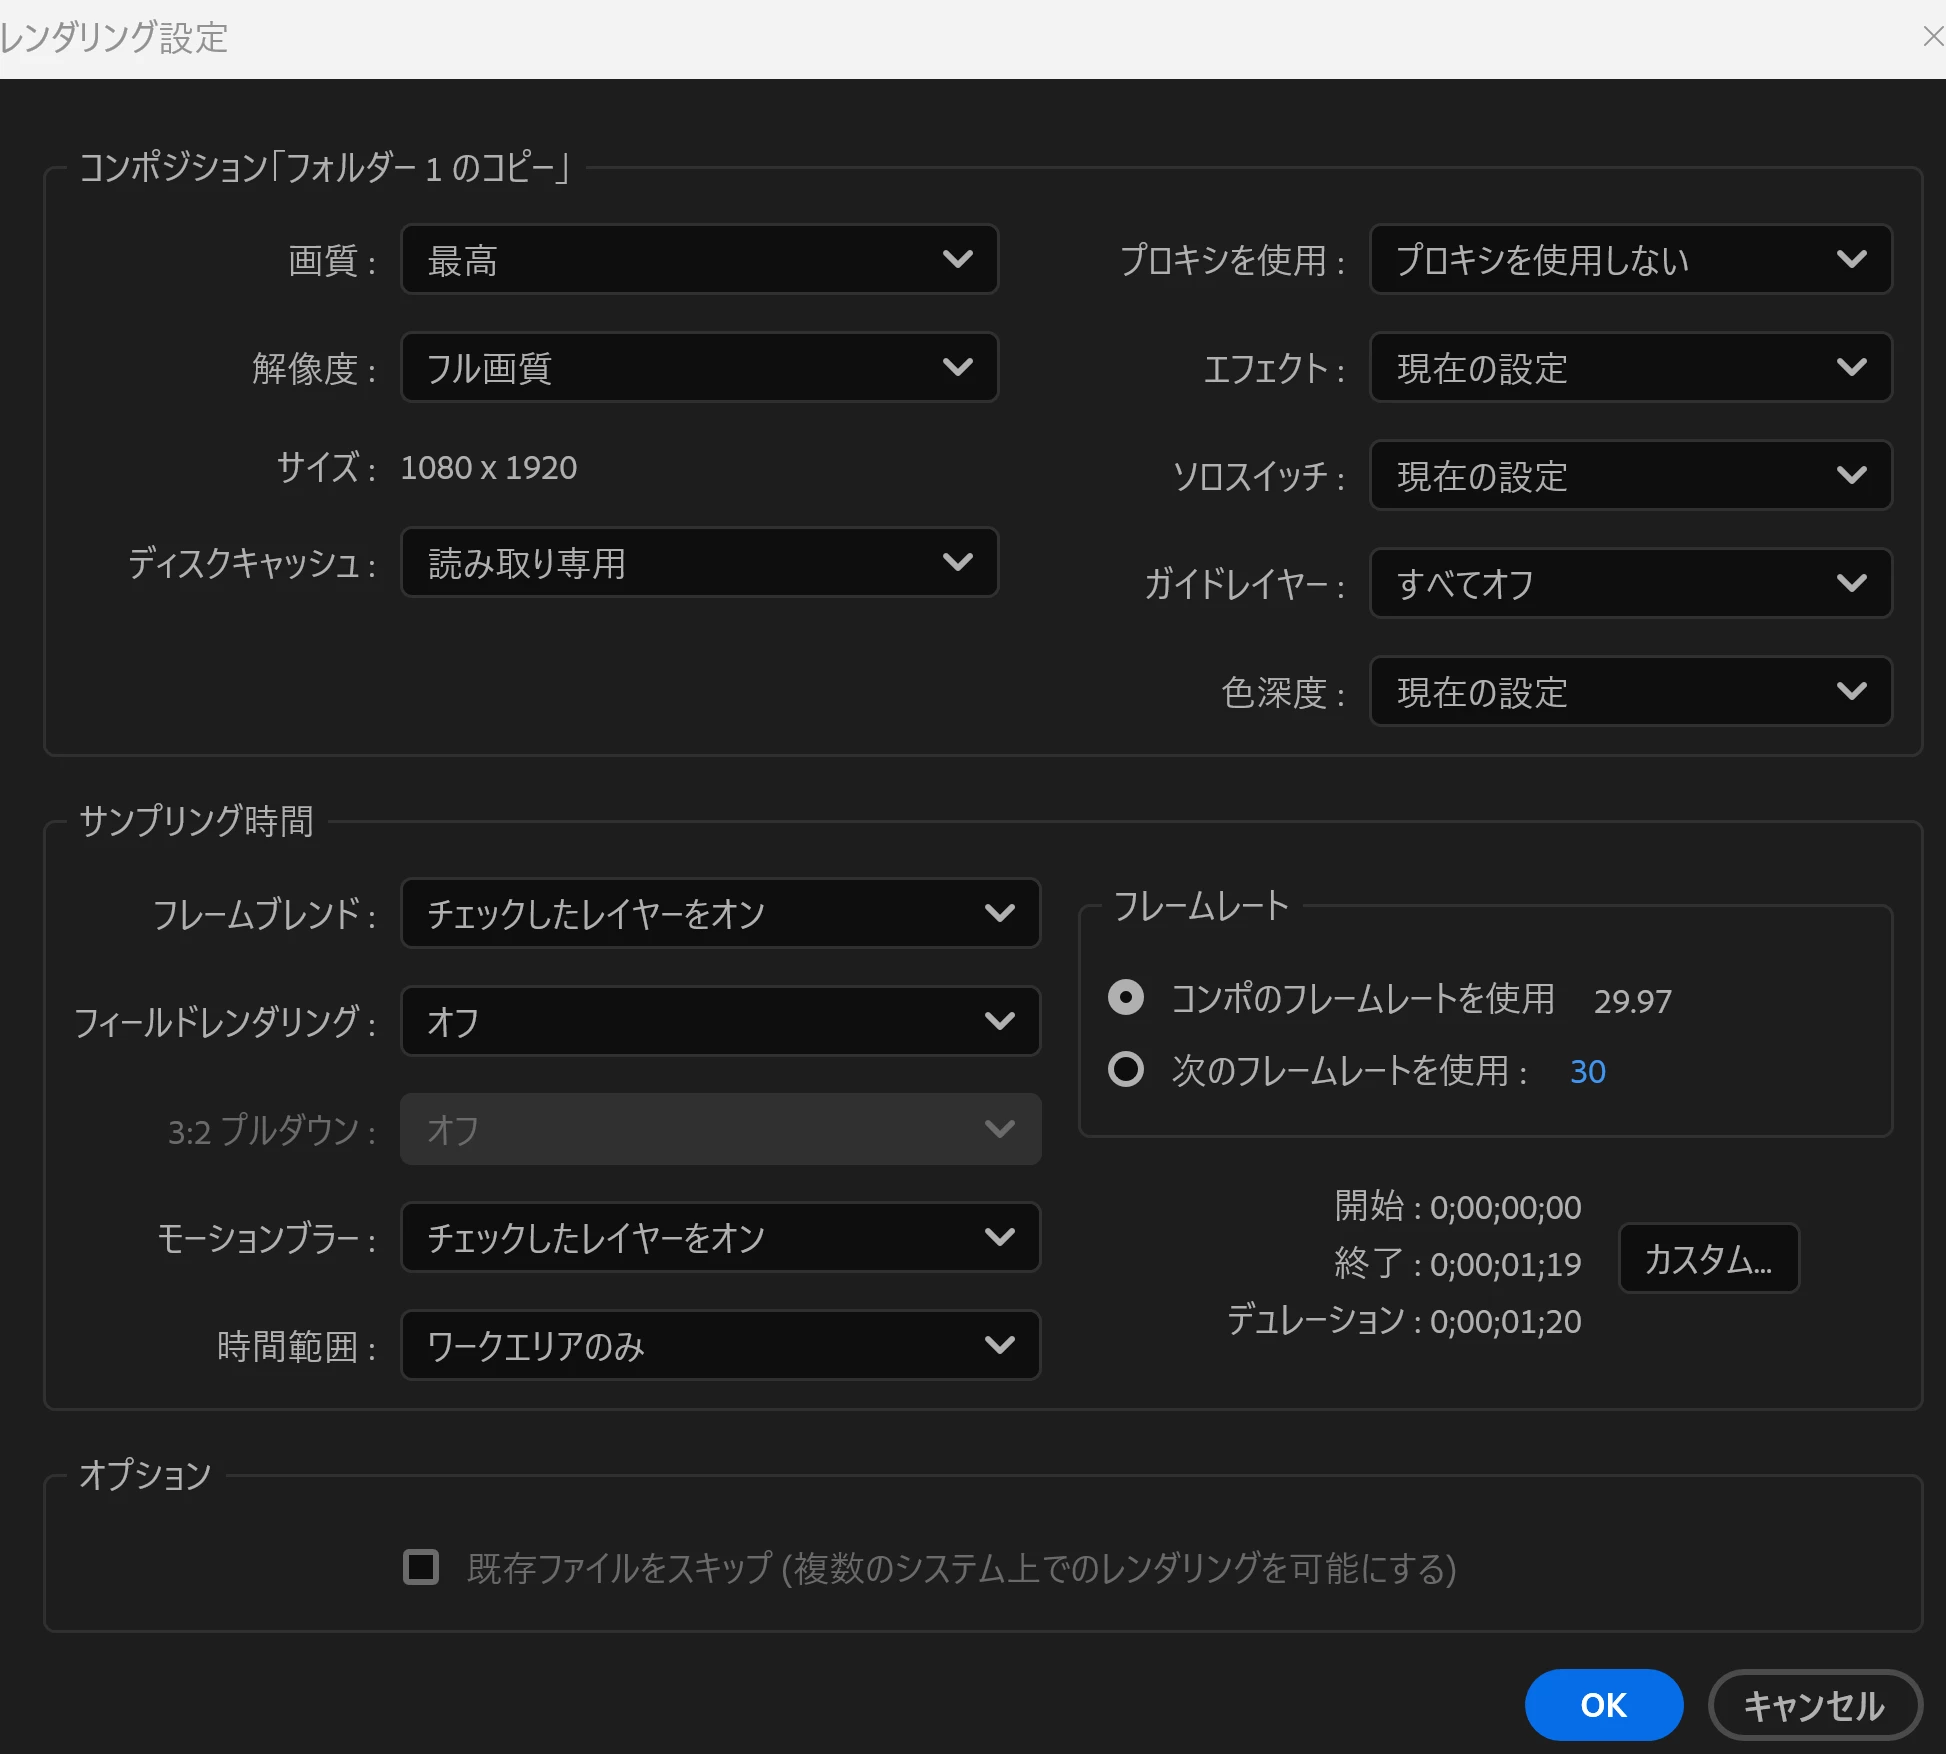Confirm settings with the OK button
Image resolution: width=1946 pixels, height=1754 pixels.
[x=1603, y=1705]
